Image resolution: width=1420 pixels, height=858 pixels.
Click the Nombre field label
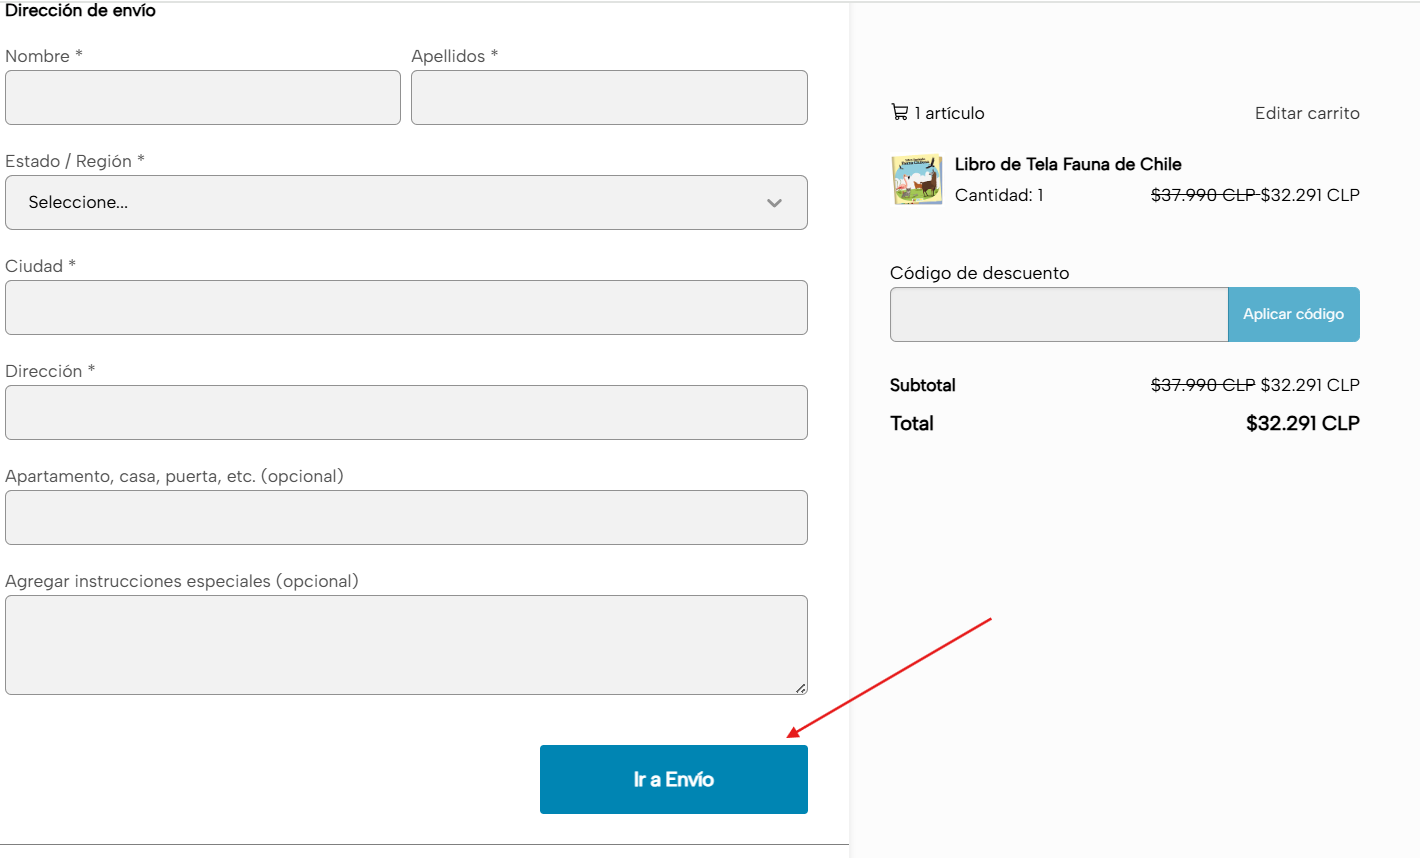click(38, 56)
